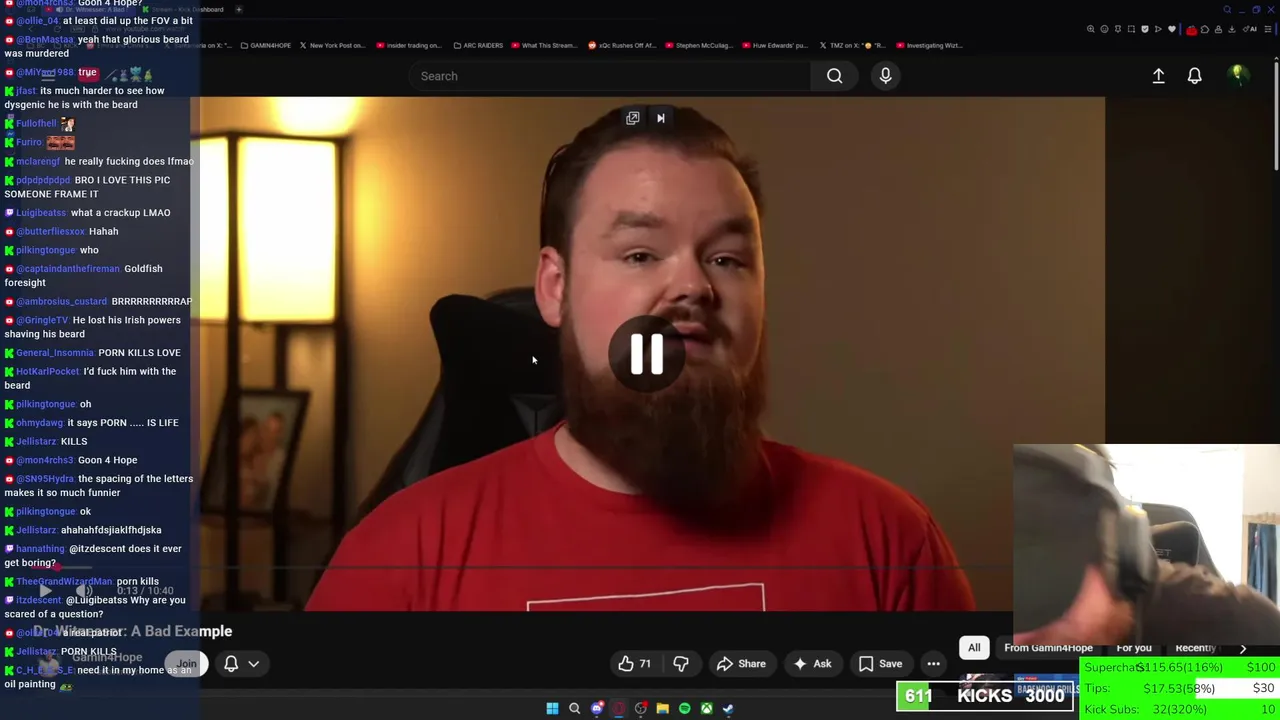Click chat username TheeGrandWizardMan
The width and height of the screenshot is (1280, 720).
(64, 581)
